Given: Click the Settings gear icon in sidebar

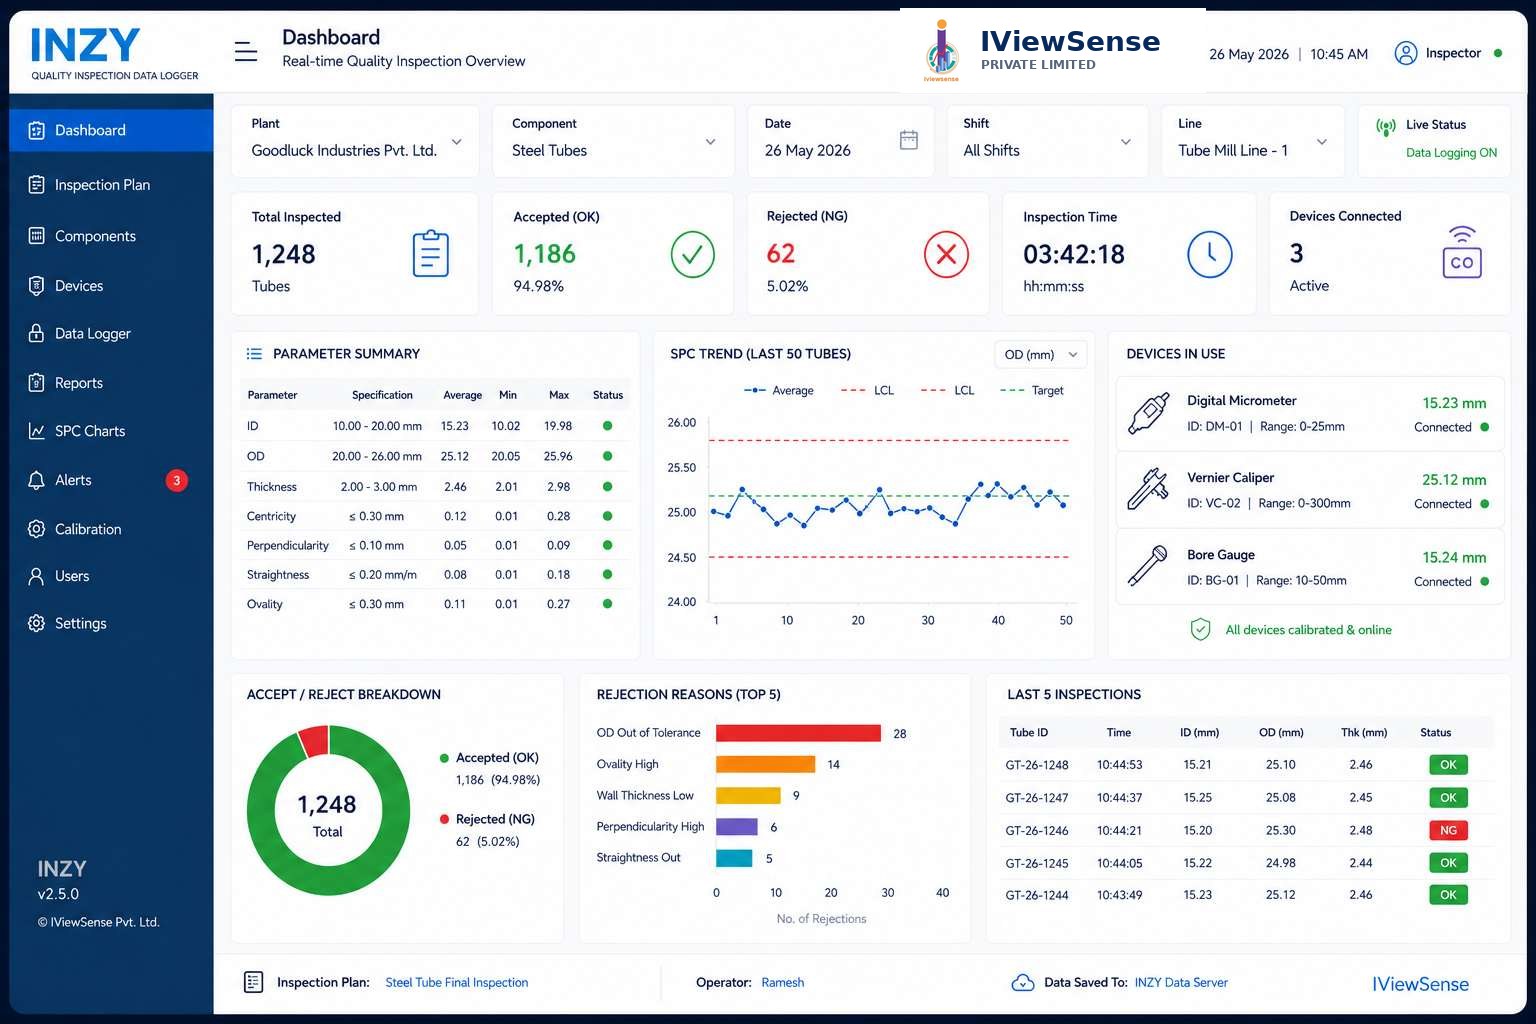Looking at the screenshot, I should [37, 623].
